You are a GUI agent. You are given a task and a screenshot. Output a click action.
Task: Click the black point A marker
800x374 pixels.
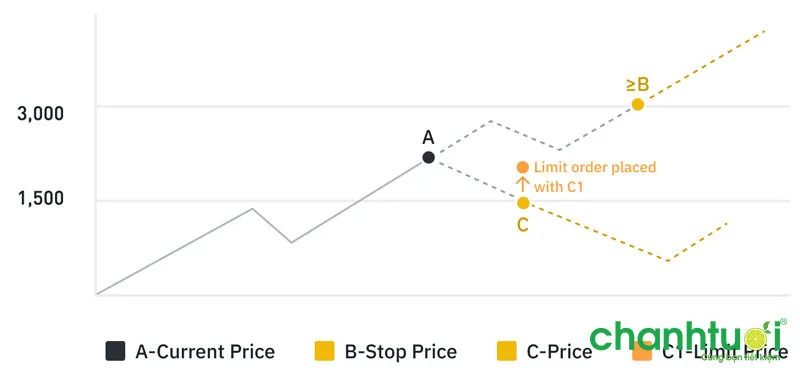point(429,158)
